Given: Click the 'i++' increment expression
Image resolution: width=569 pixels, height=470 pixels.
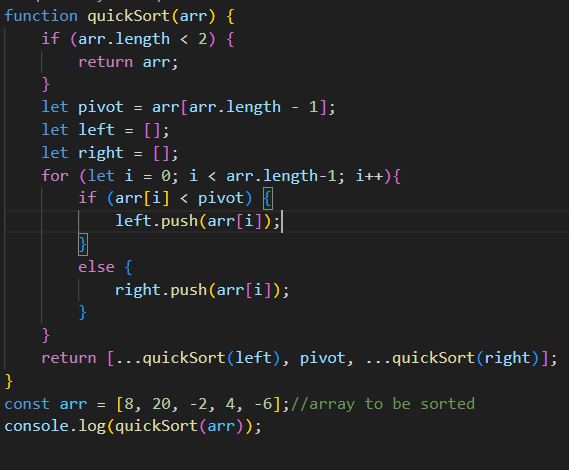Looking at the screenshot, I should pos(369,176).
